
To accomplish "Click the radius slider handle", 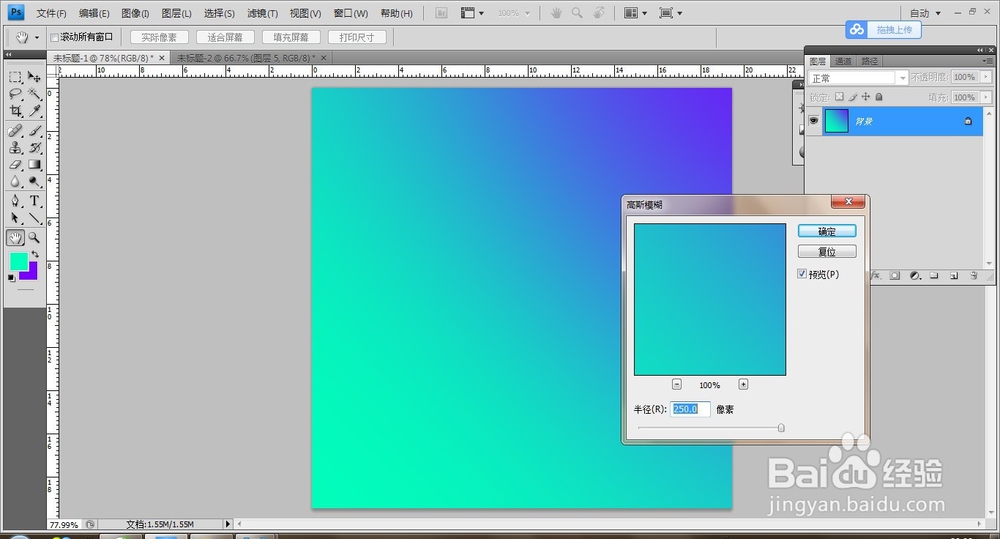I will point(781,428).
